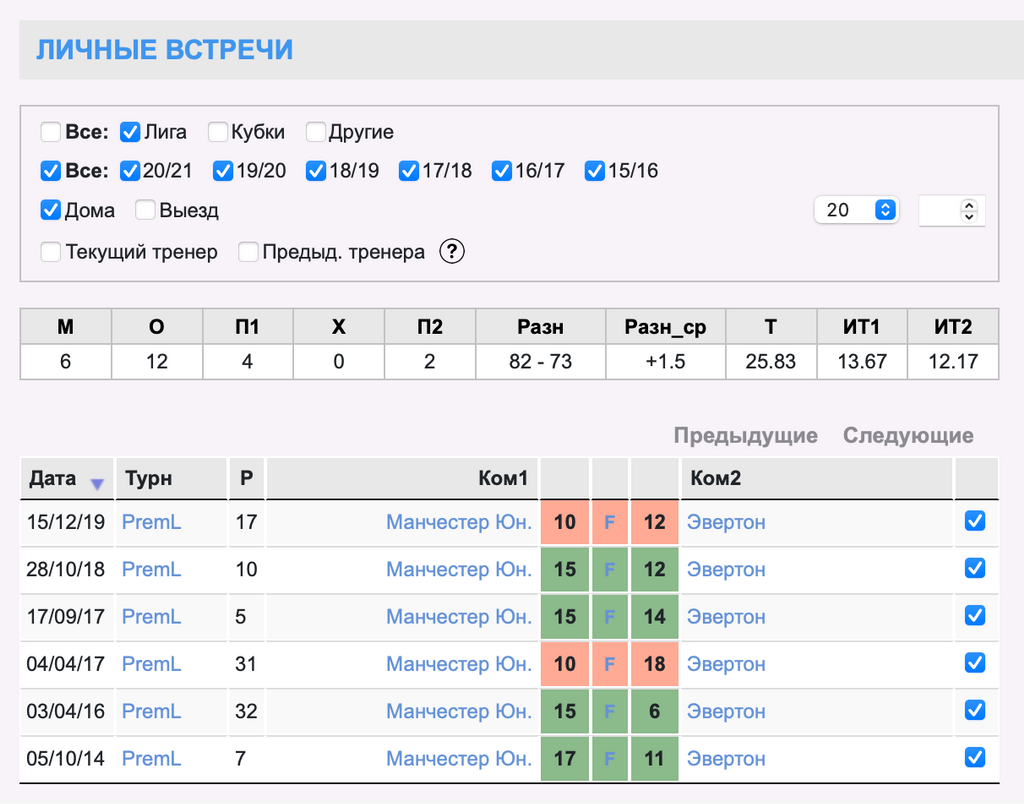The width and height of the screenshot is (1024, 804).
Task: Uncheck the 05/10/14 match row checkbox
Action: (x=975, y=758)
